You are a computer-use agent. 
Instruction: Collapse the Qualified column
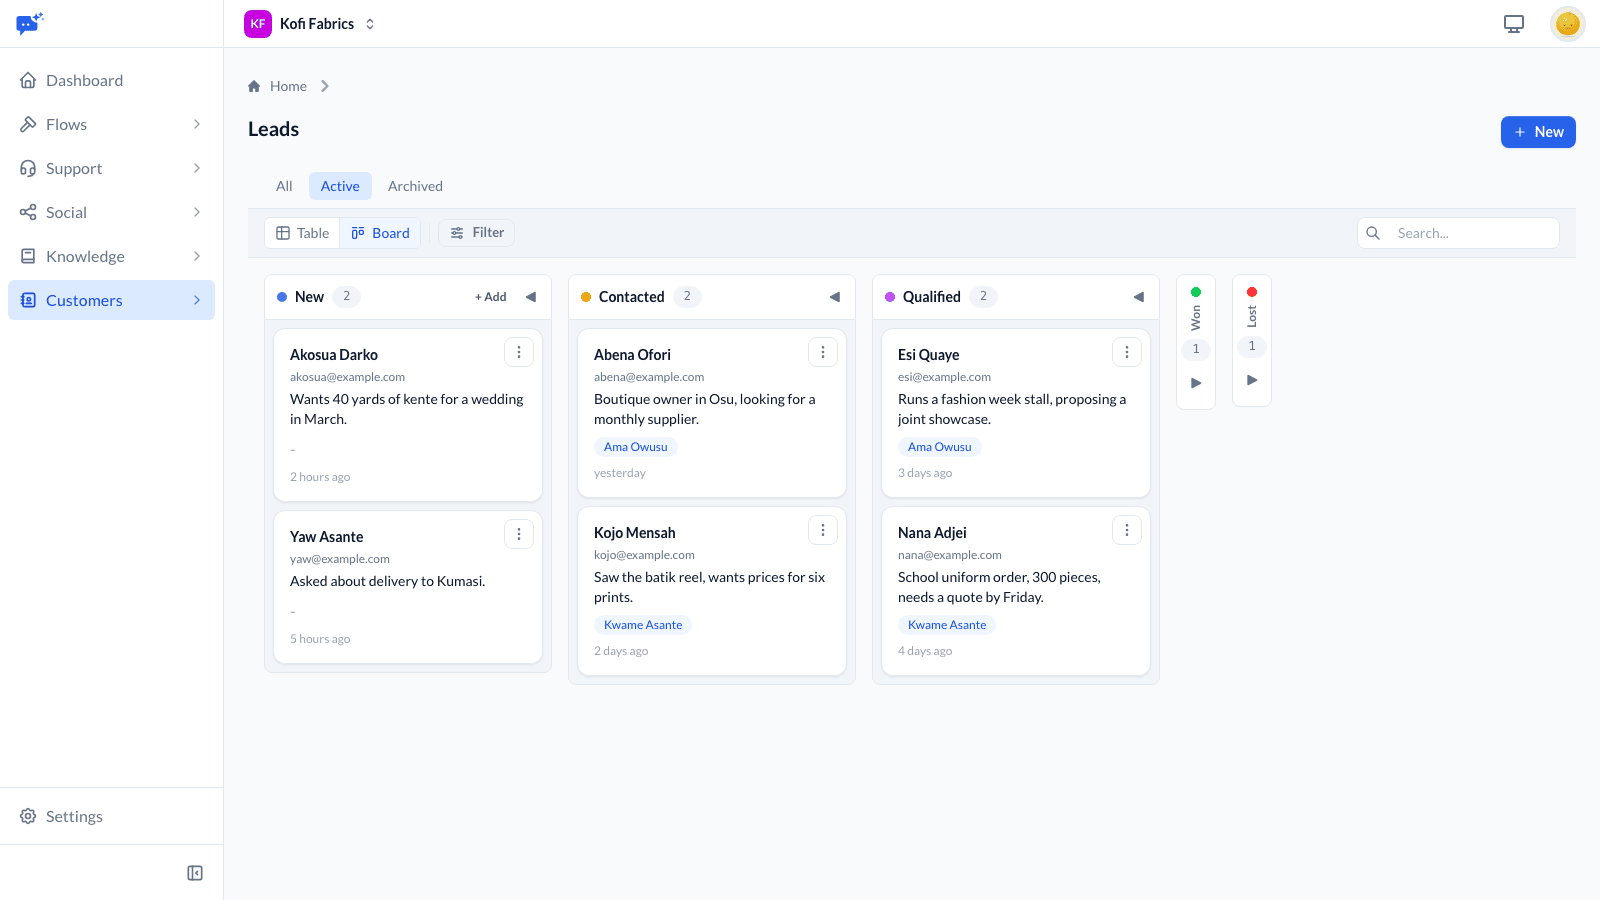1139,297
